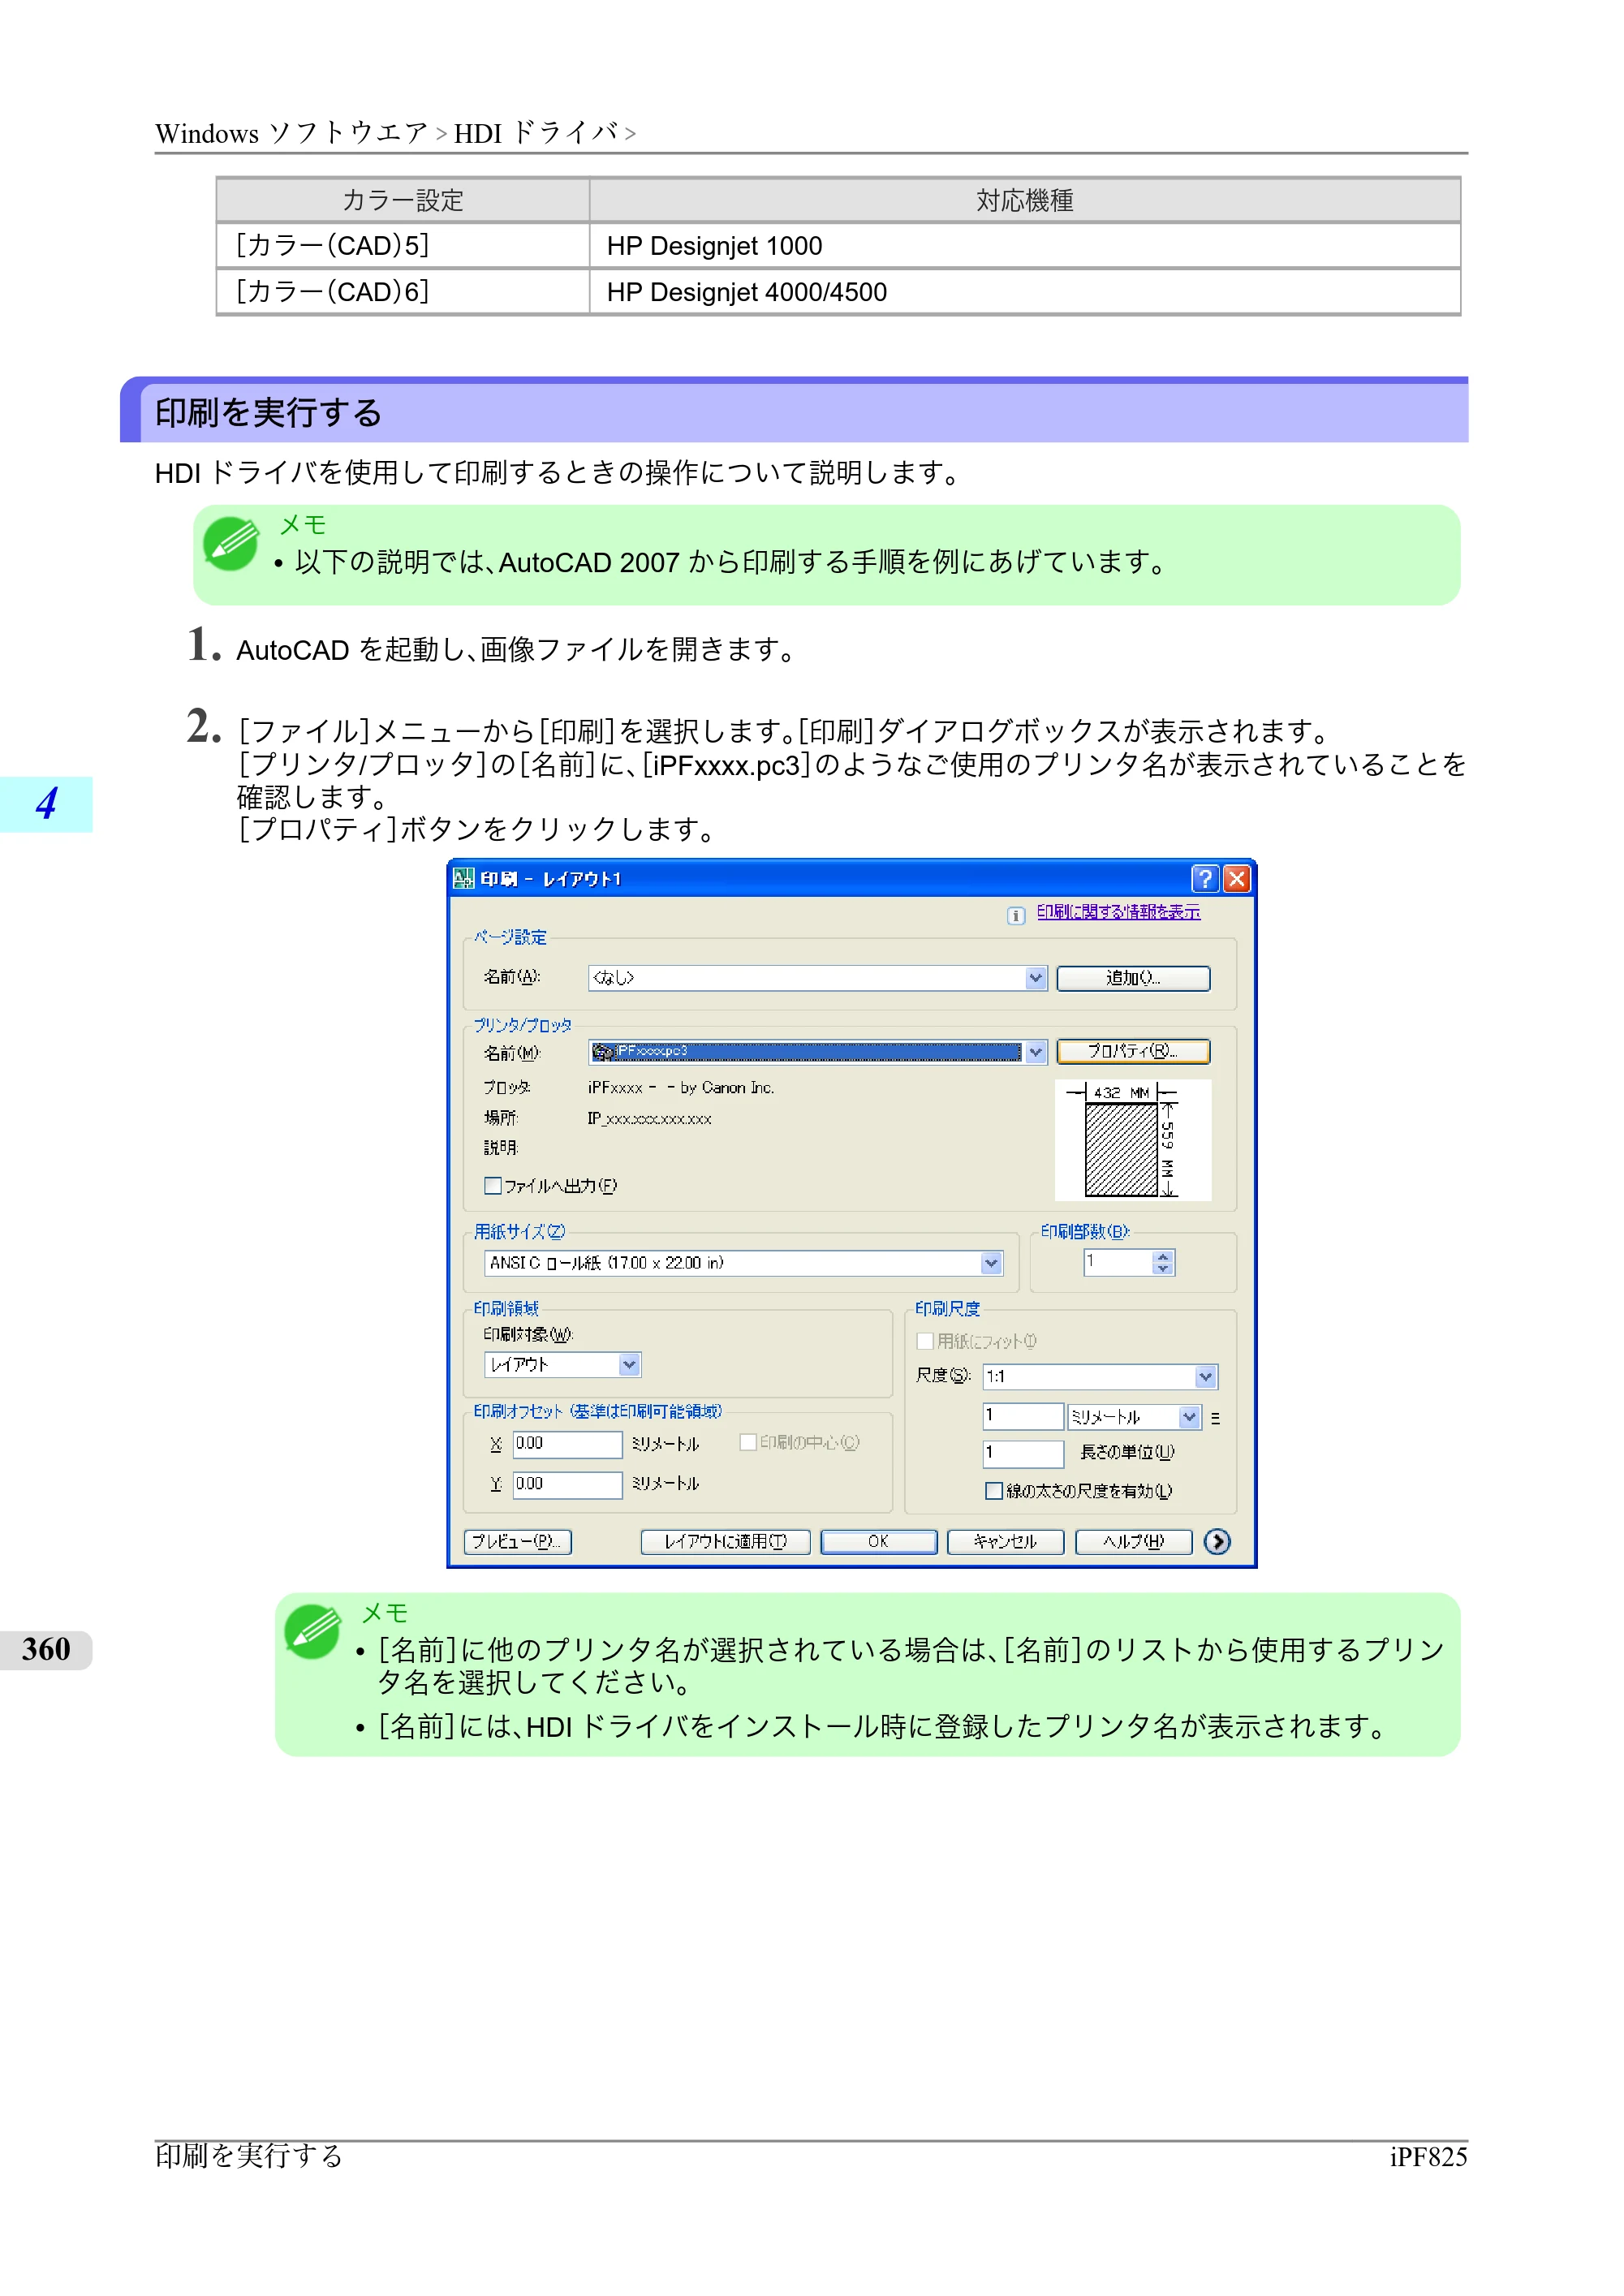The image size is (1624, 2296).
Task: Click the プロパティ(R) button
Action: click(x=1133, y=1051)
